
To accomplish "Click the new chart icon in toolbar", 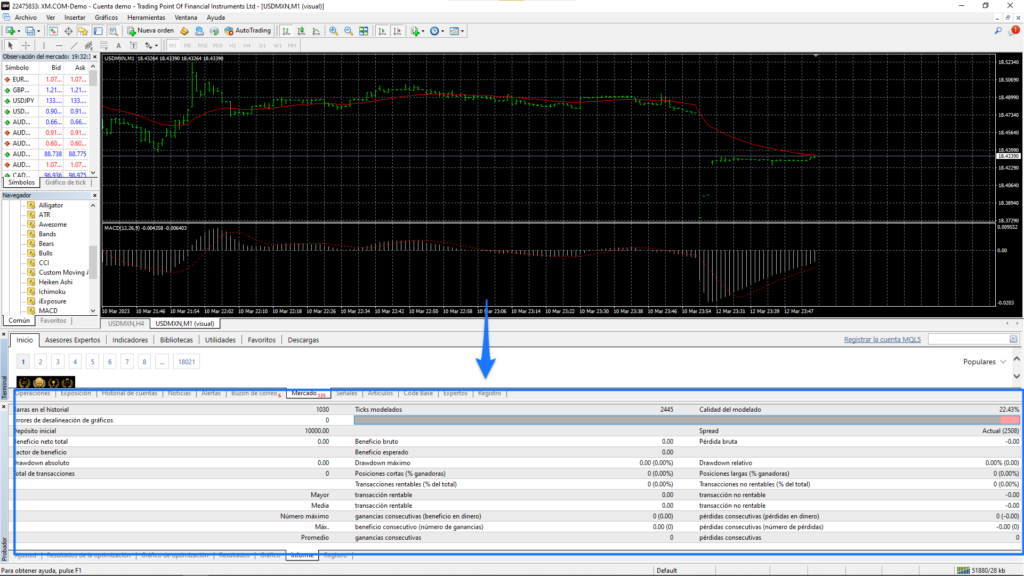I will click(x=10, y=31).
